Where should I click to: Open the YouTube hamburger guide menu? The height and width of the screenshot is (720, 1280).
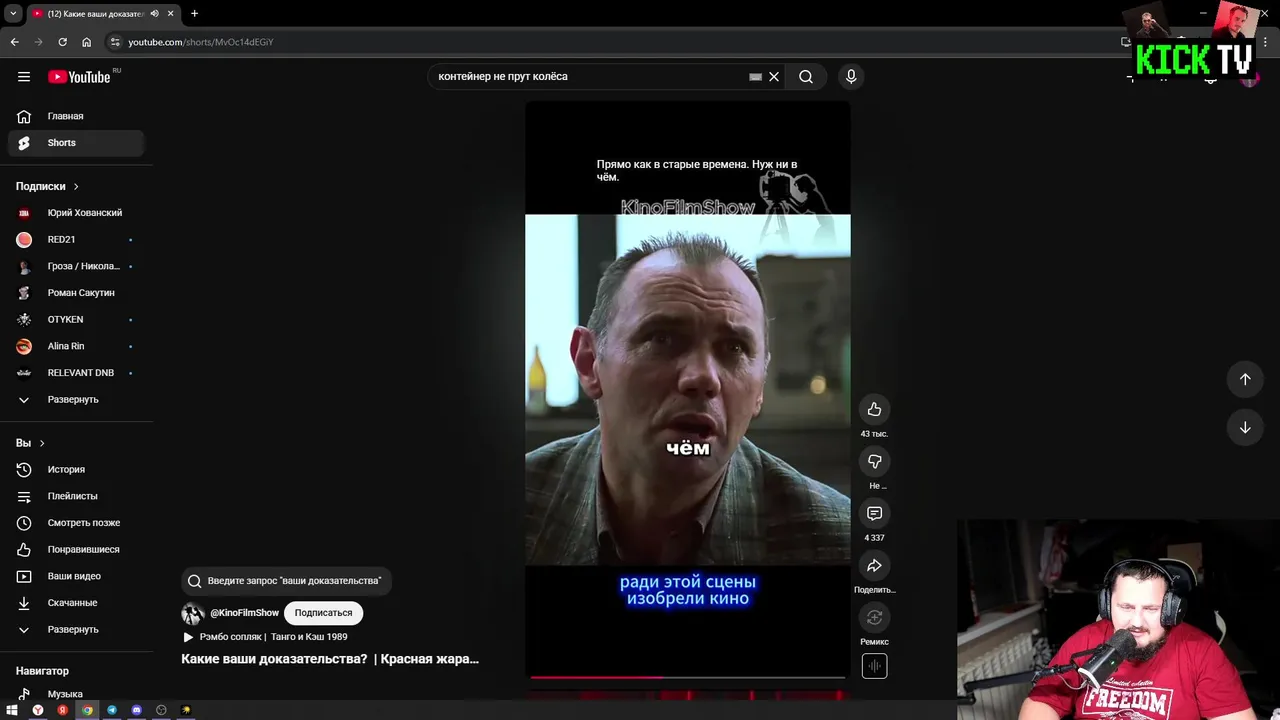24,77
